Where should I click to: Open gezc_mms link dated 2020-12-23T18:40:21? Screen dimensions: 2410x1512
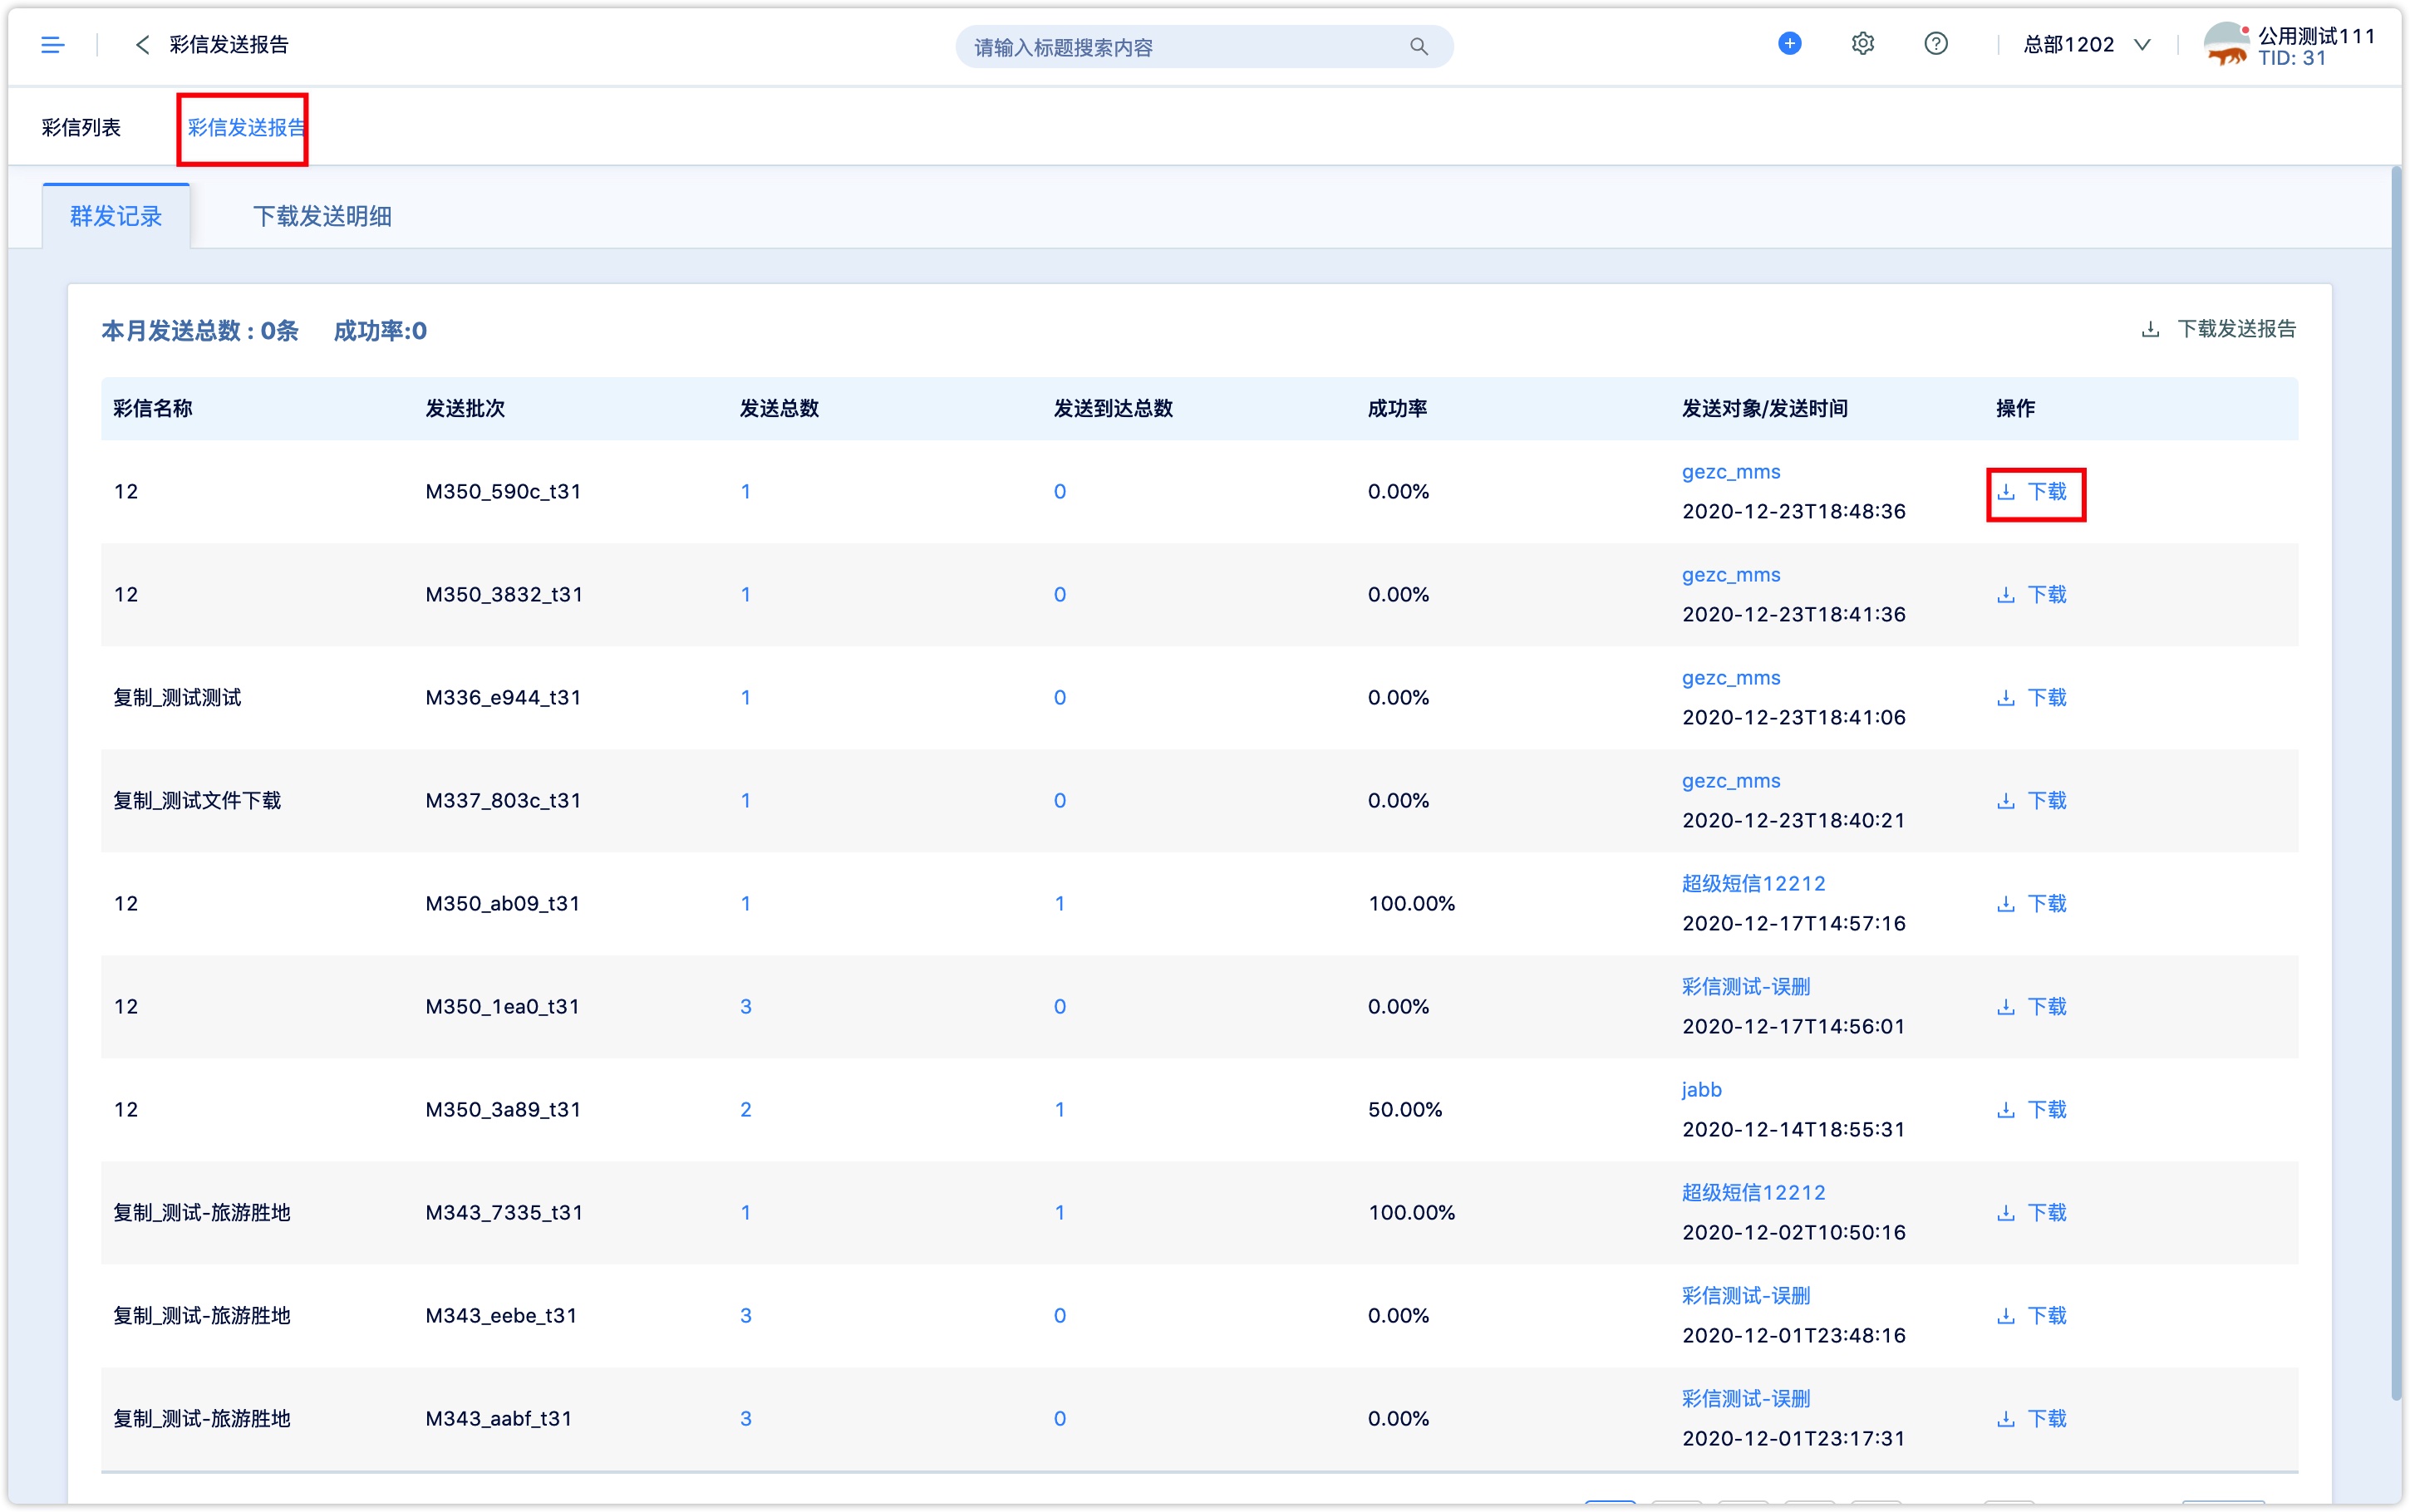(x=1731, y=781)
